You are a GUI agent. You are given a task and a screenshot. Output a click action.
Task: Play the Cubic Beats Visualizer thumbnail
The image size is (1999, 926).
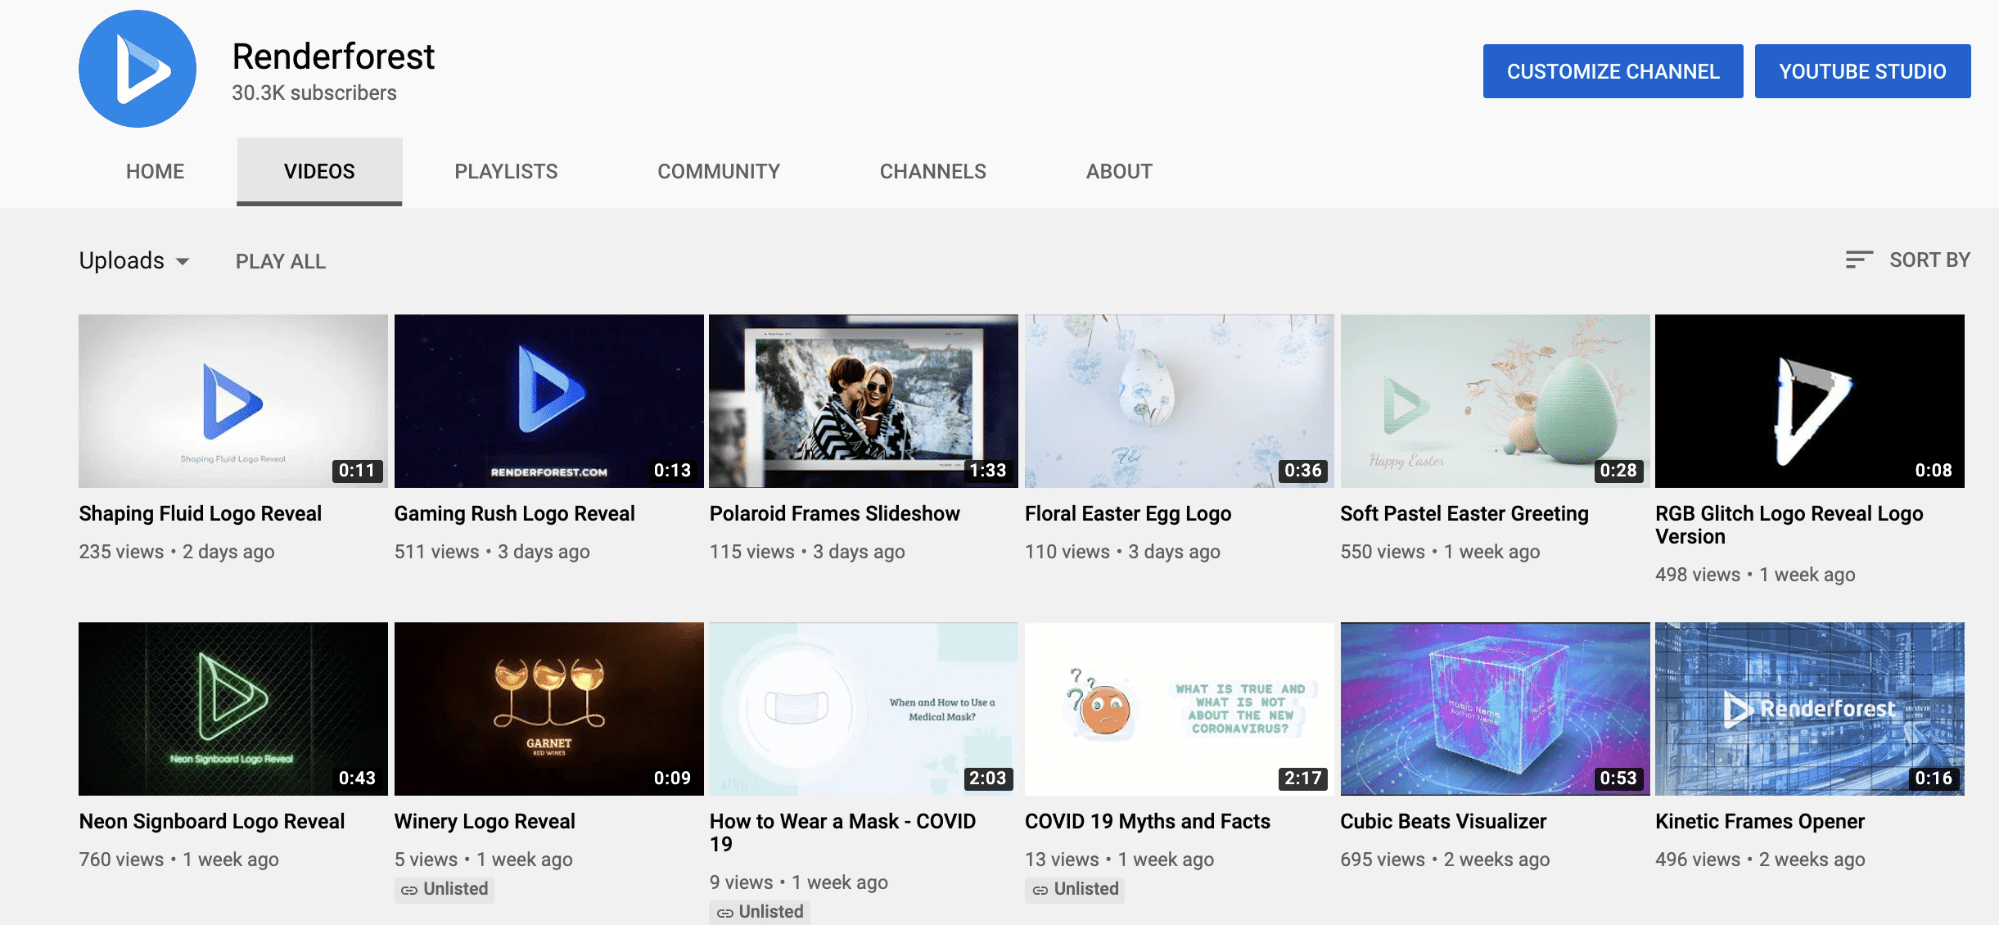(1495, 709)
